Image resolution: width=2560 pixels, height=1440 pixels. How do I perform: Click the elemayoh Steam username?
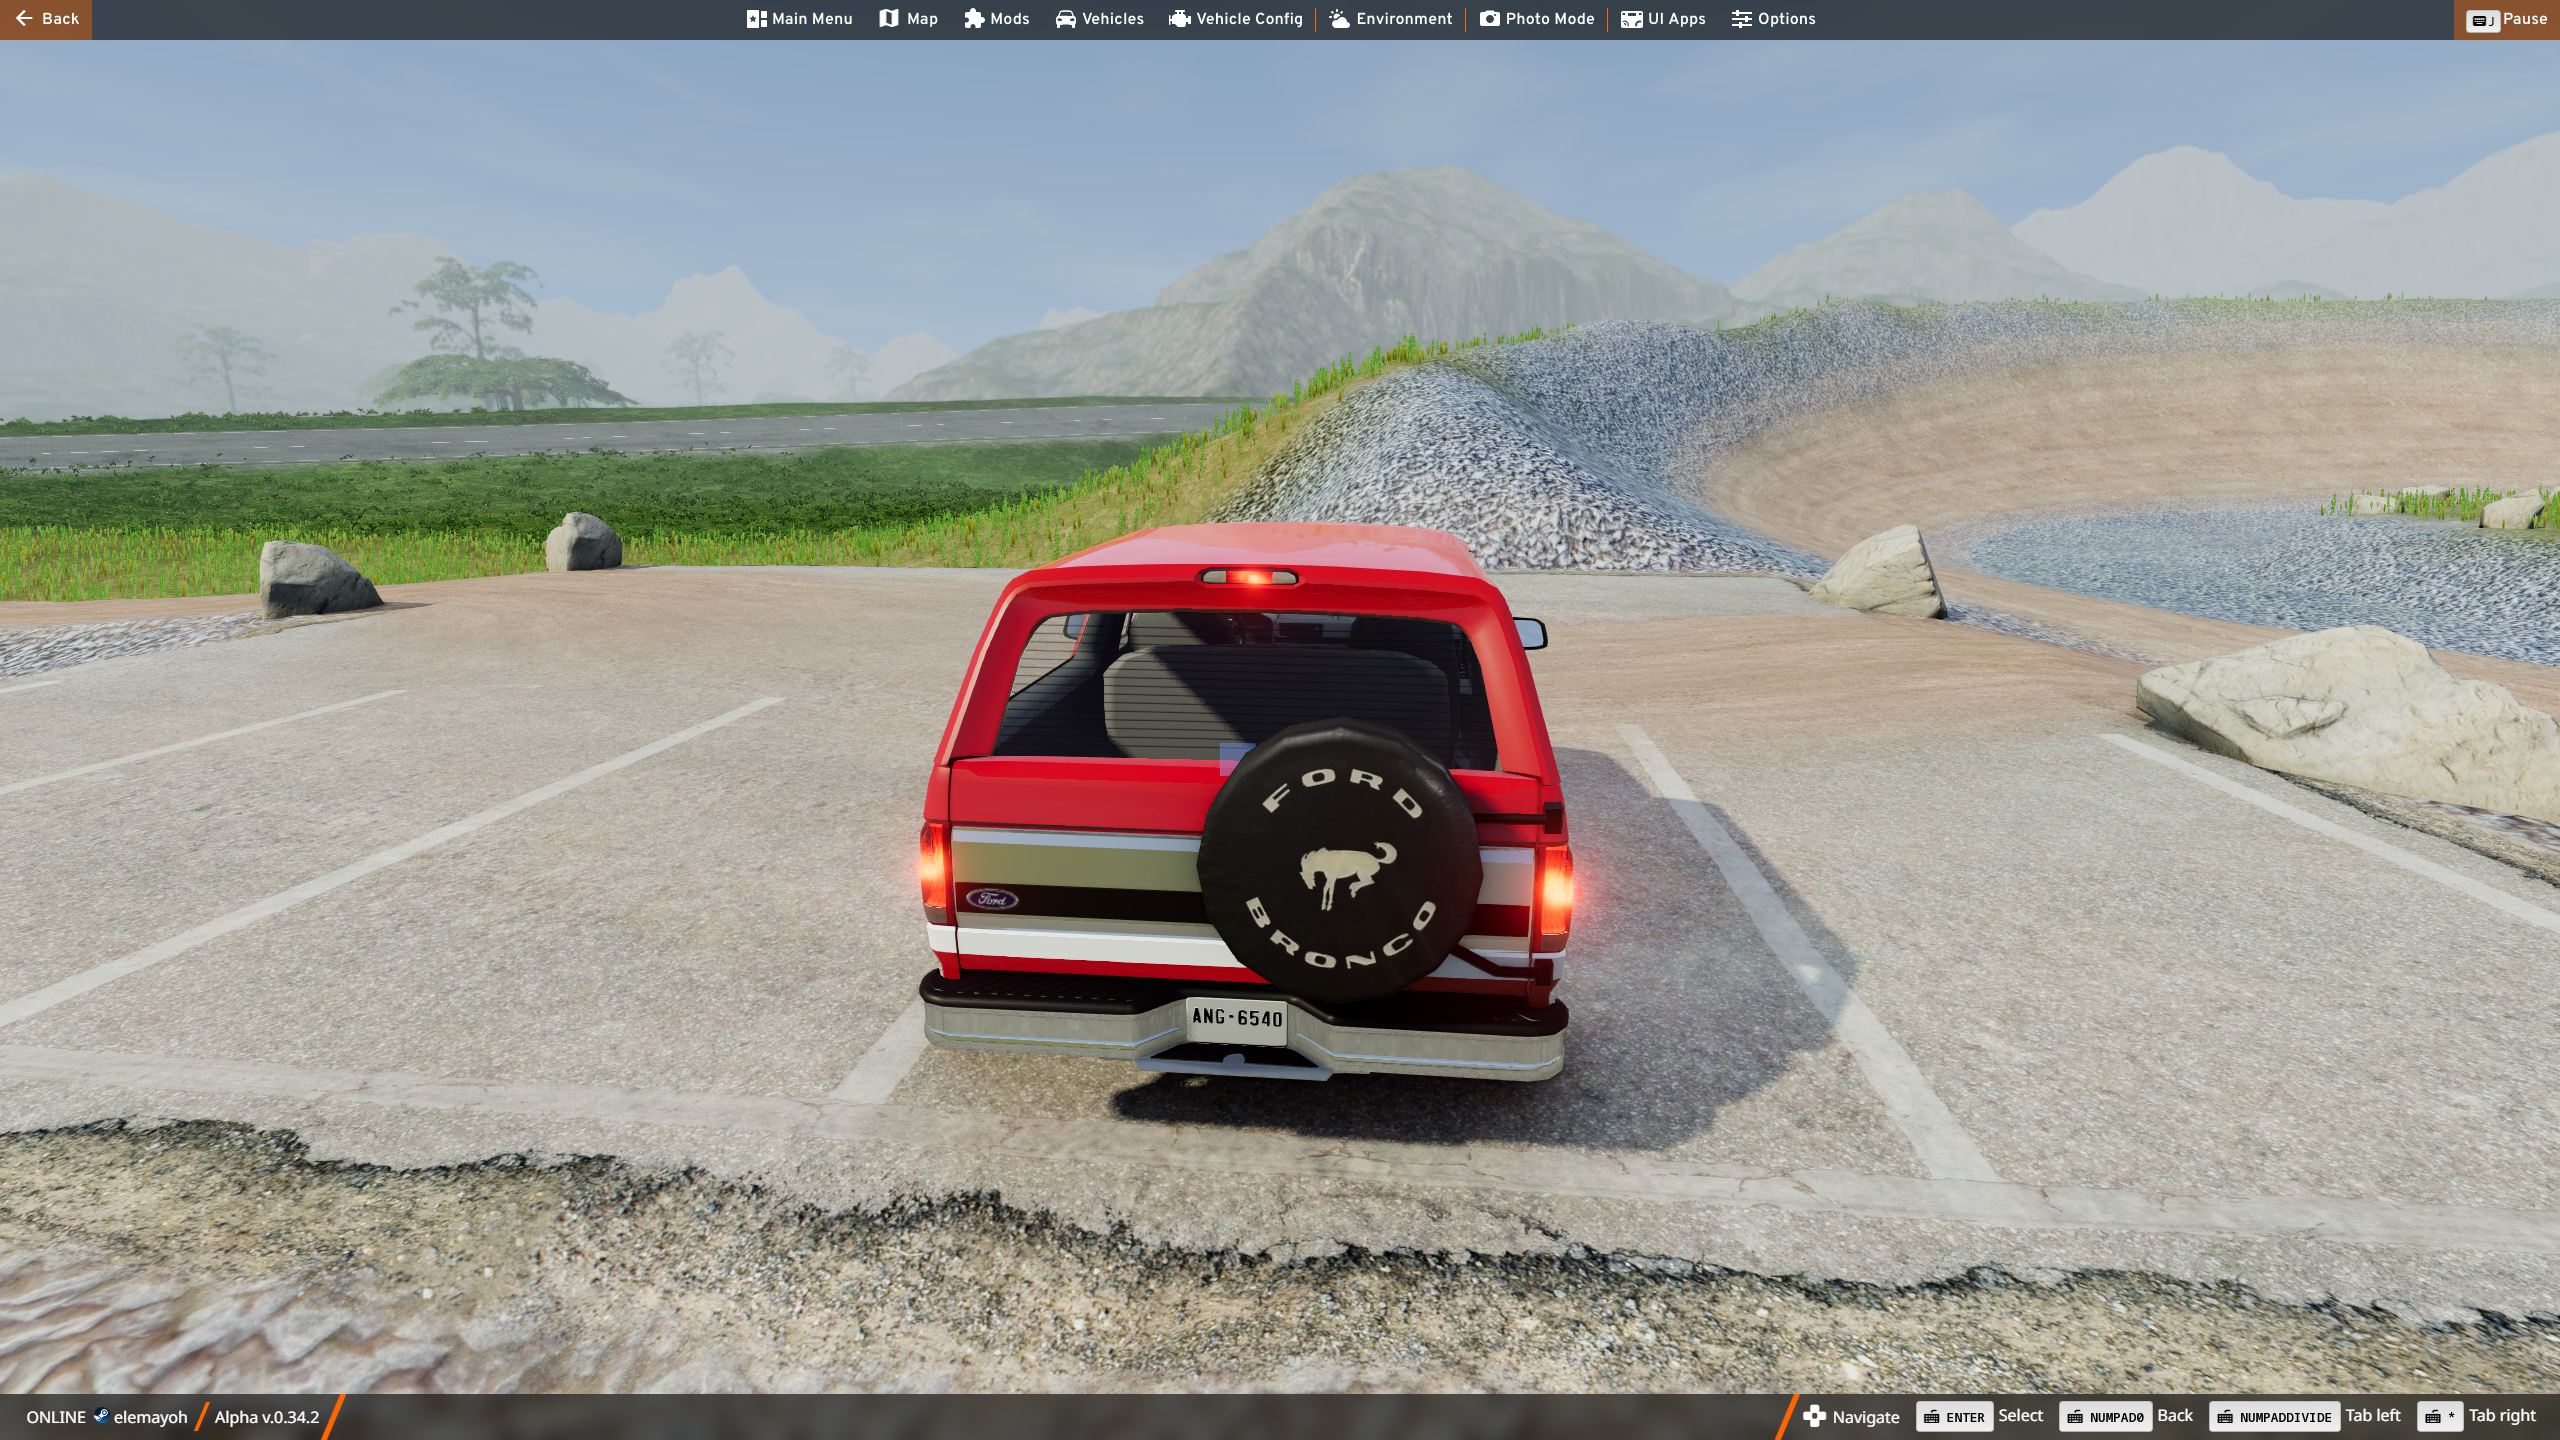pos(150,1417)
